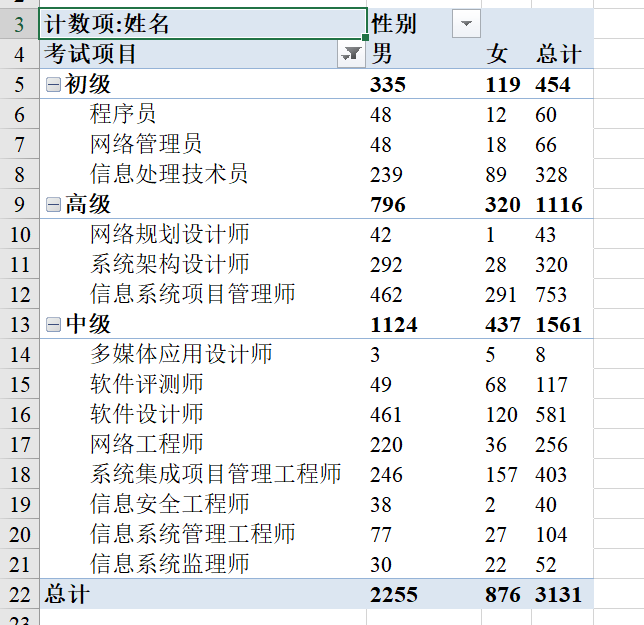This screenshot has height=625, width=644.
Task: Click the value 60 for 程序员
Action: (x=545, y=115)
